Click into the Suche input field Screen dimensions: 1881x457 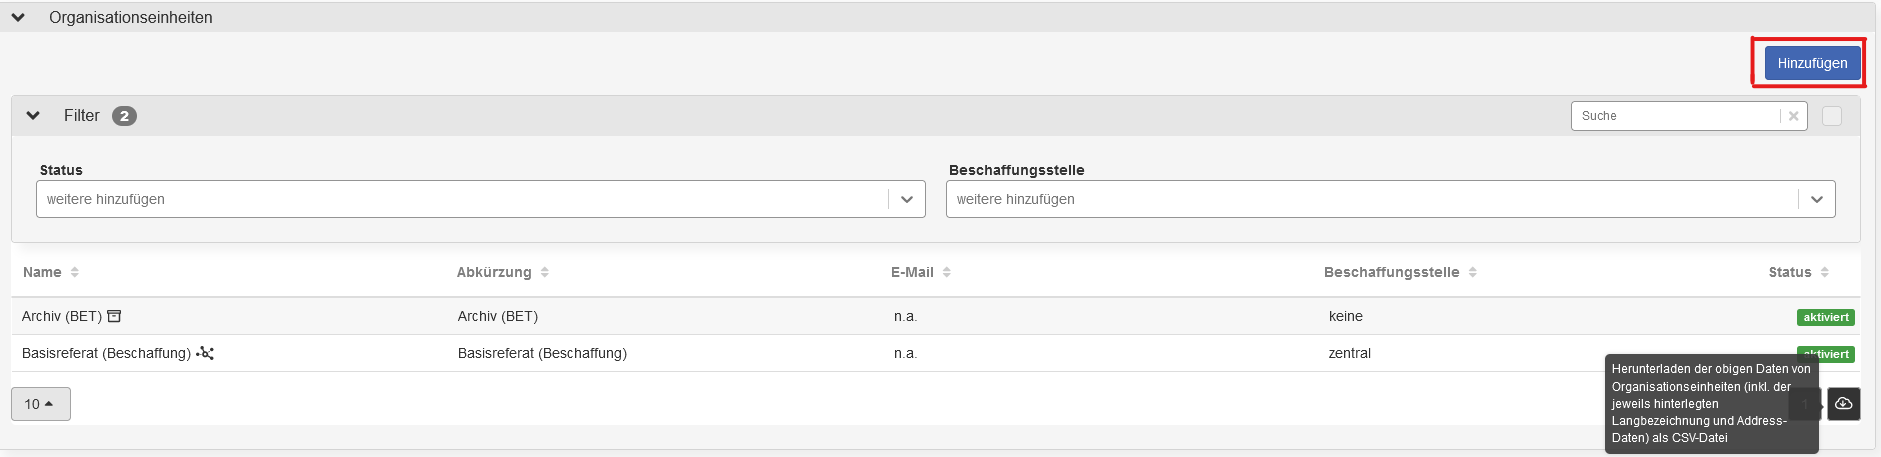(1675, 116)
